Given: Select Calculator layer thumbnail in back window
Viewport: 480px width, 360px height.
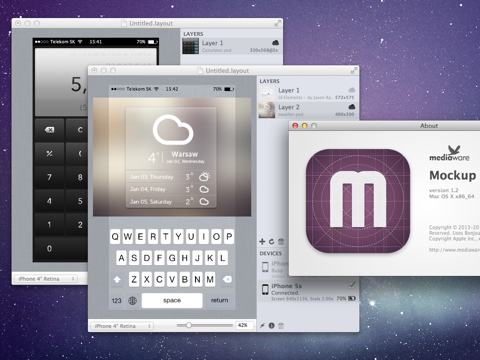Looking at the screenshot, I should [x=191, y=46].
